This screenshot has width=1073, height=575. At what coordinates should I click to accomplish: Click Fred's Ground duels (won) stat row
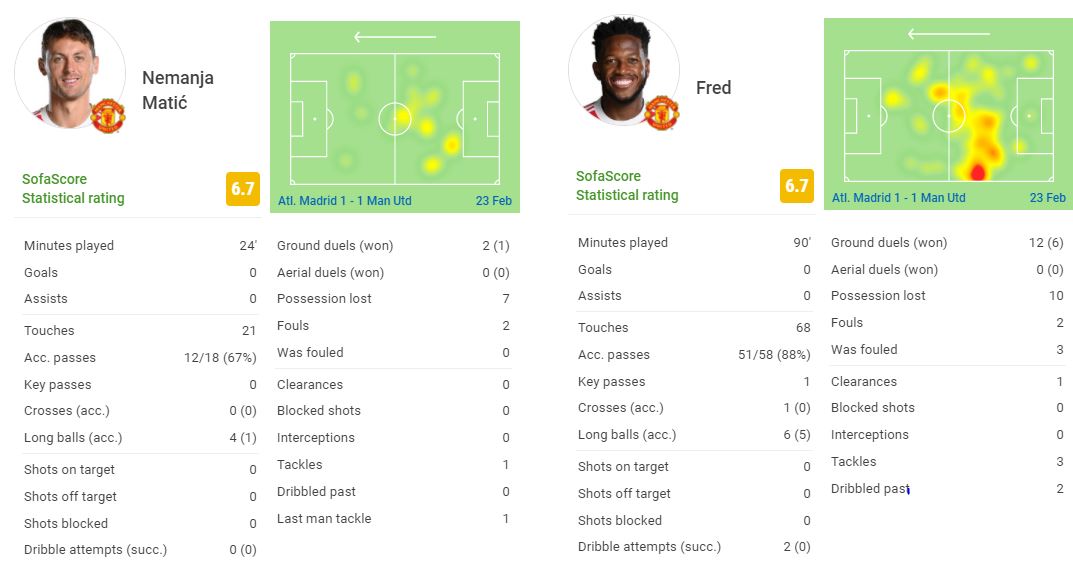(946, 242)
